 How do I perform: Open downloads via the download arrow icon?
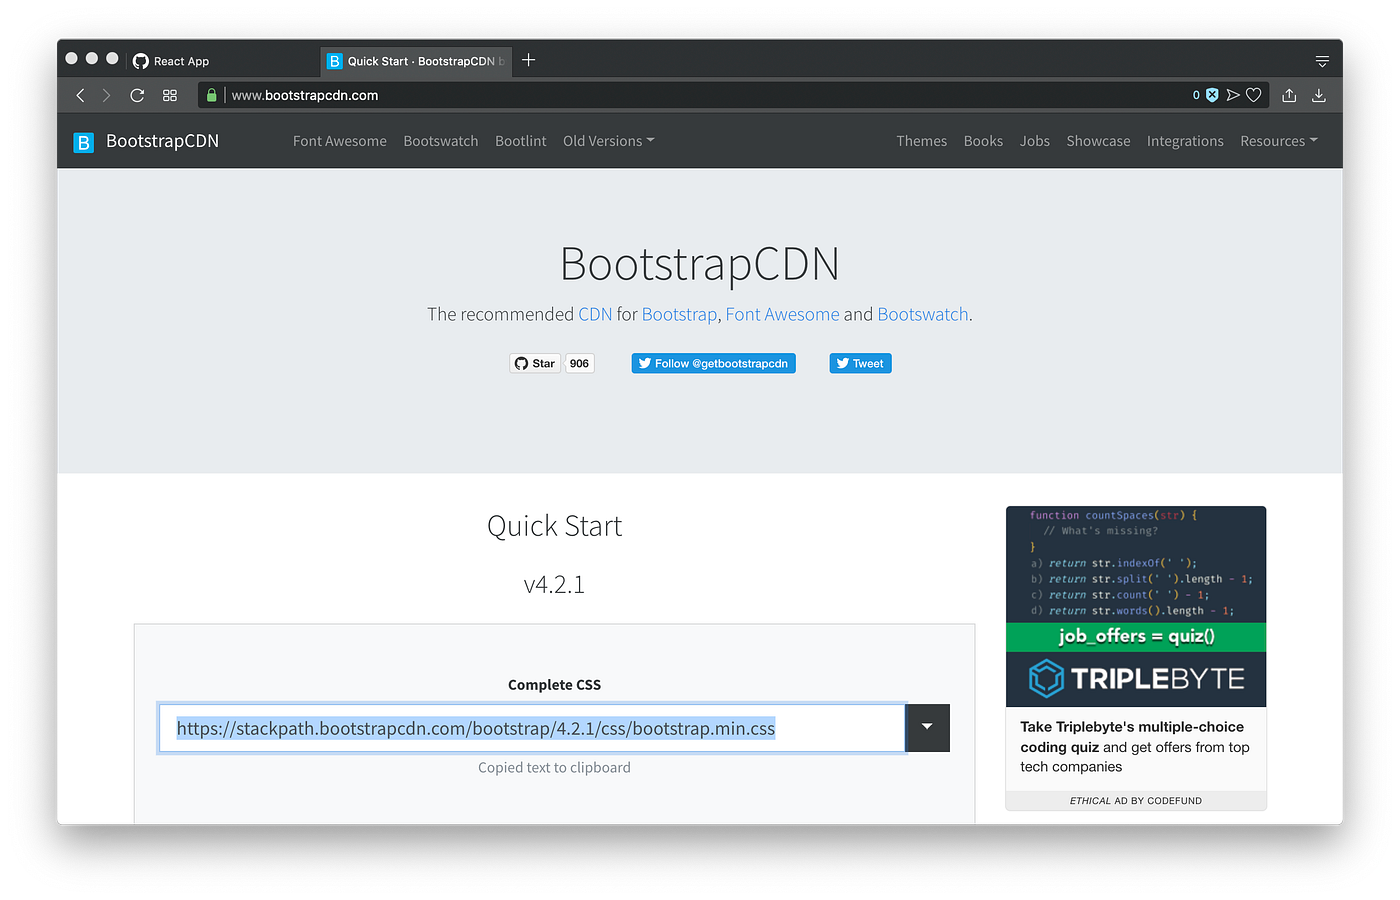point(1319,95)
